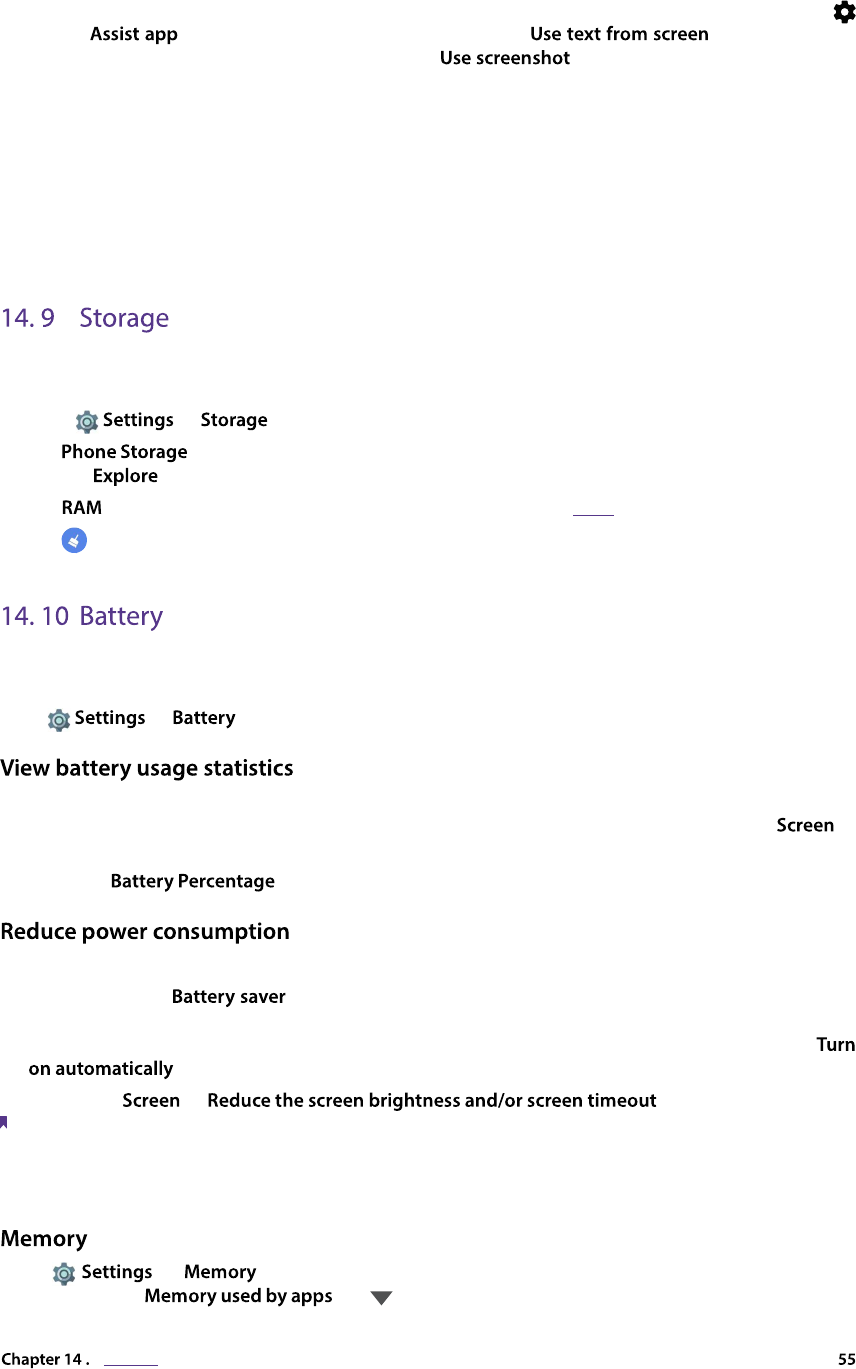856x1369 pixels.
Task: Click the Settings gear icon beside Storage
Action: tap(87, 422)
